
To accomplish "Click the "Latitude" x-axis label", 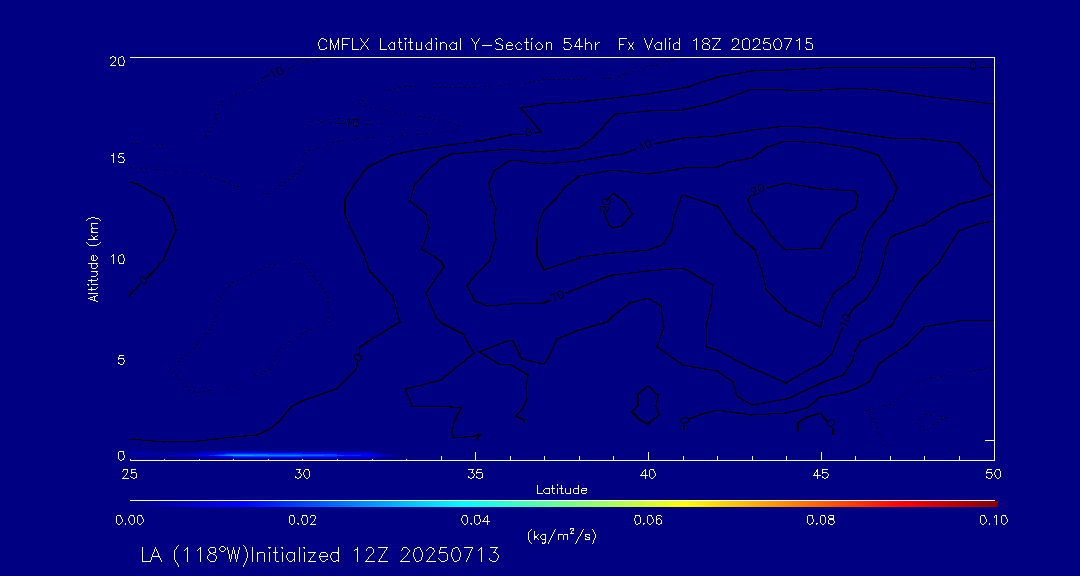I will click(x=561, y=489).
